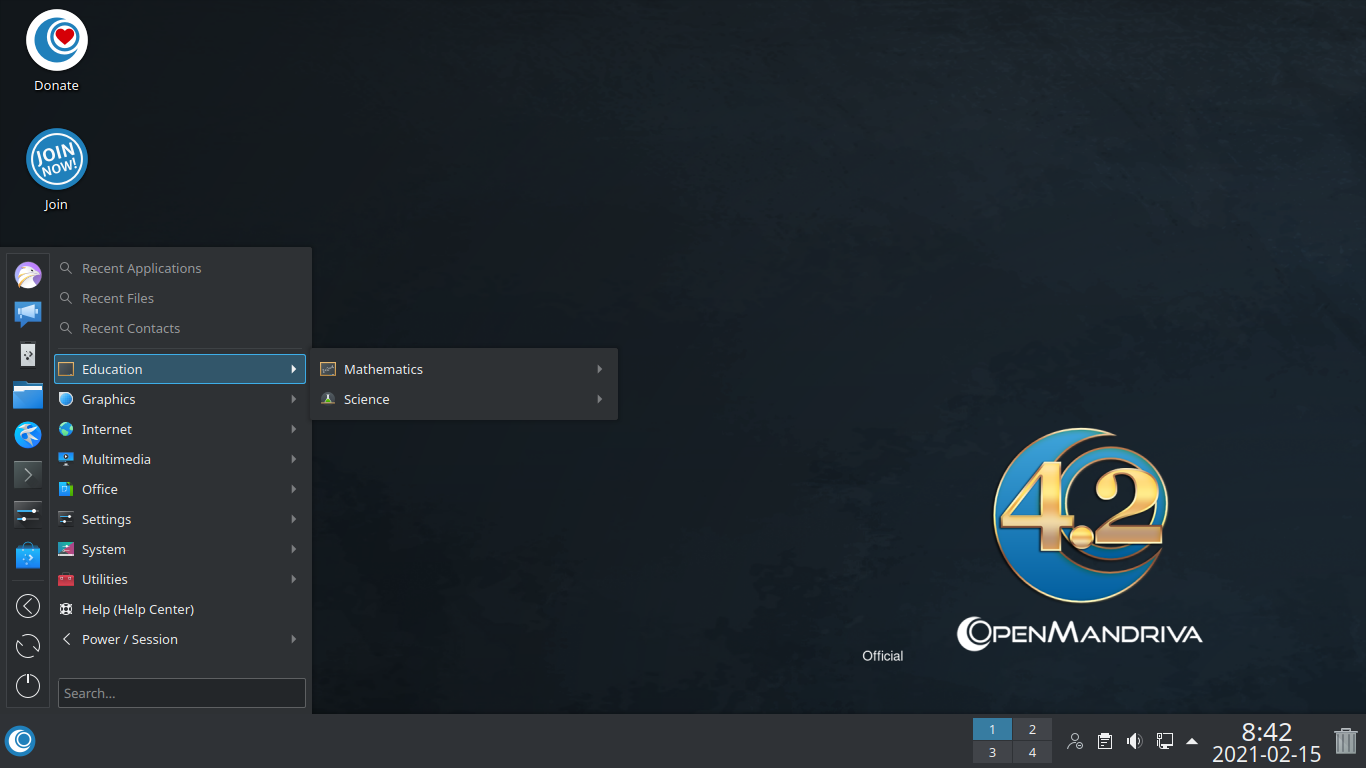The image size is (1366, 768).
Task: Launch the terminal prompt favorite icon
Action: pyautogui.click(x=28, y=474)
